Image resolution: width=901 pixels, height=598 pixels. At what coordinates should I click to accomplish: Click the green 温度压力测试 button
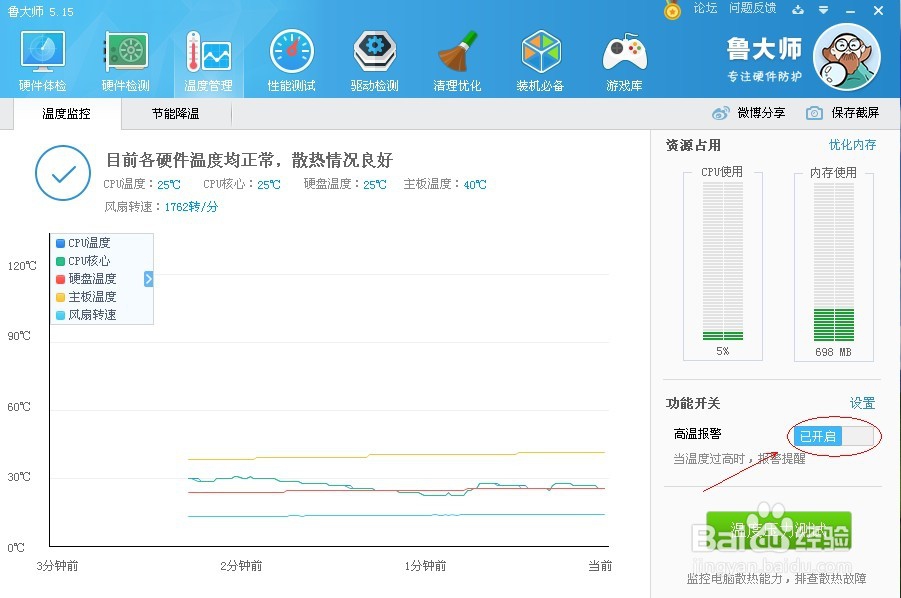(x=779, y=530)
